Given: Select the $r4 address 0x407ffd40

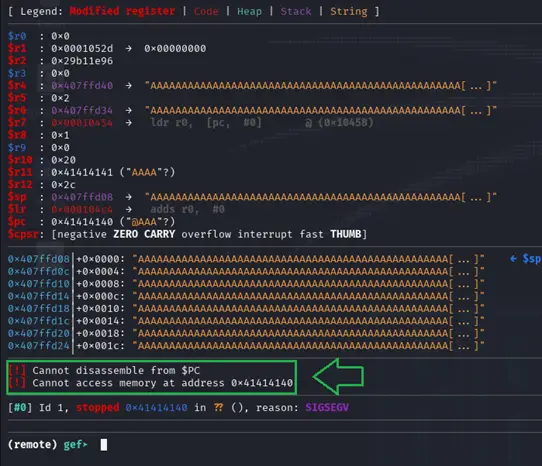Looking at the screenshot, I should tap(82, 85).
